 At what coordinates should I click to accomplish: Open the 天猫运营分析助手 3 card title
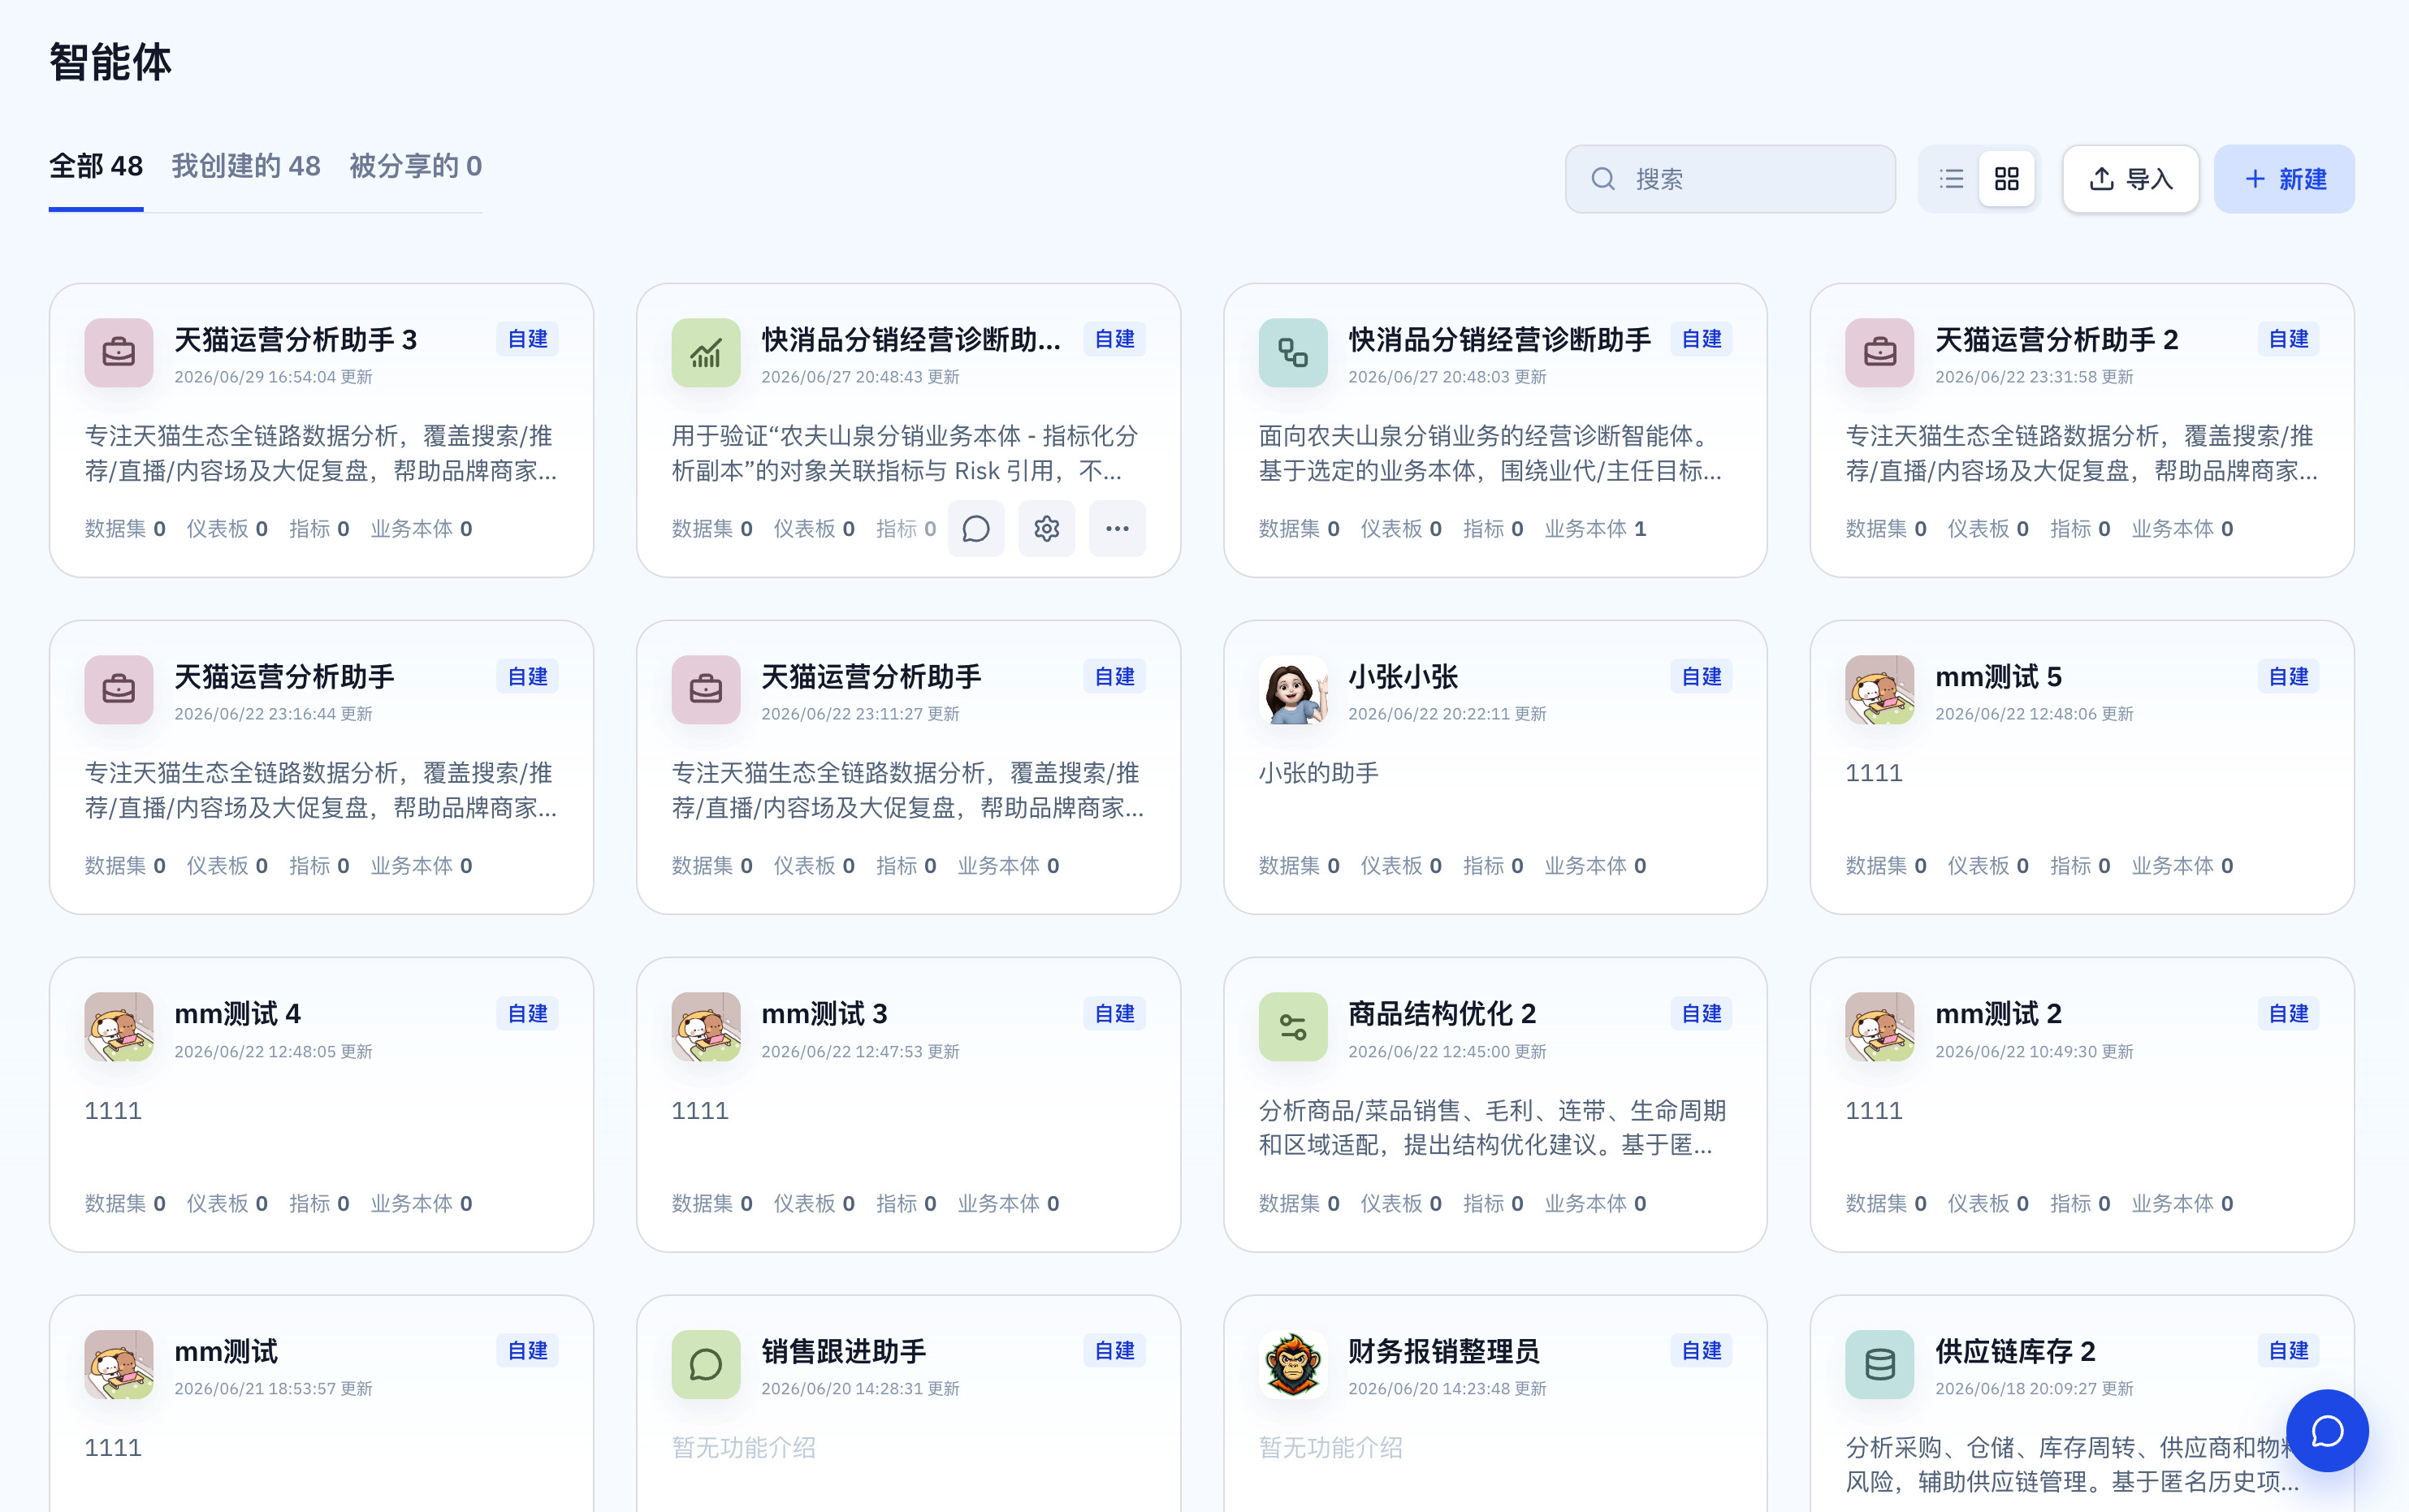pyautogui.click(x=296, y=340)
